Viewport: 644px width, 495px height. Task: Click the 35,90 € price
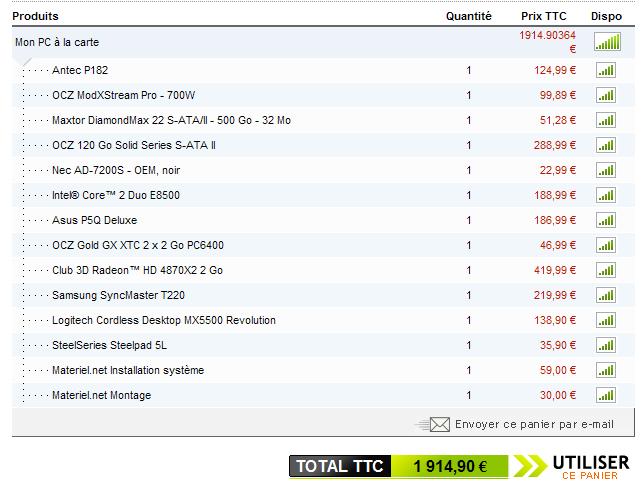tap(558, 346)
